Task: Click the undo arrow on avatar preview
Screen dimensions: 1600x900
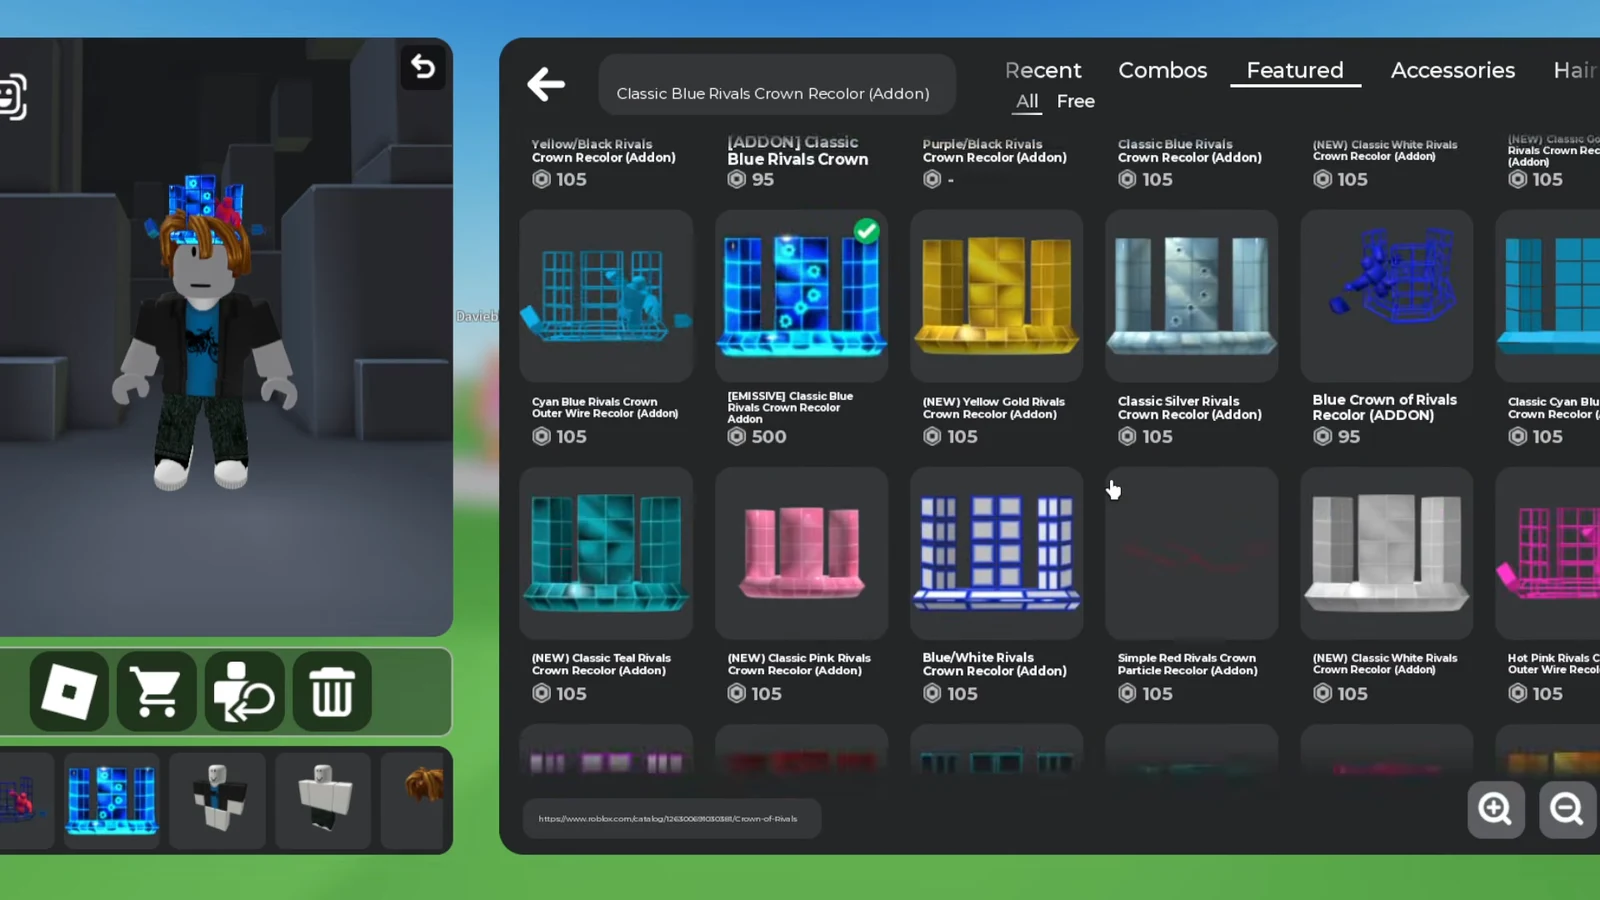Action: pos(423,67)
